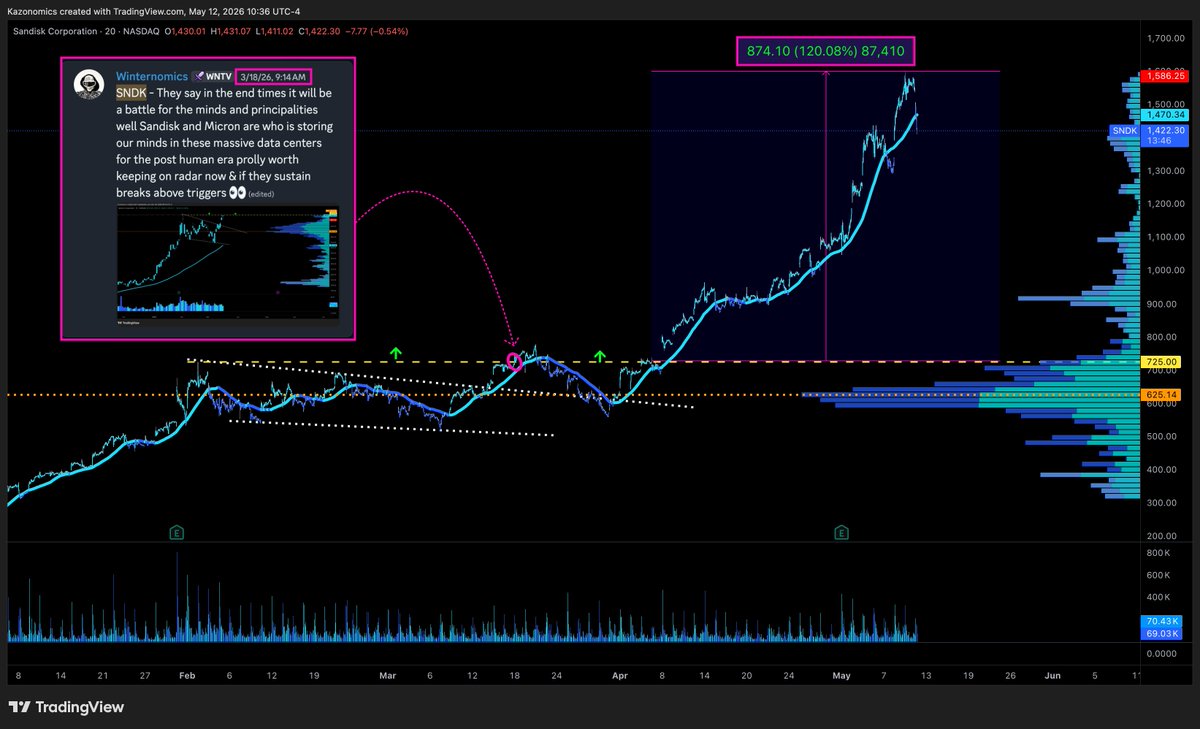Click the 400K volume axis label
Image resolution: width=1200 pixels, height=729 pixels.
pyautogui.click(x=1158, y=597)
